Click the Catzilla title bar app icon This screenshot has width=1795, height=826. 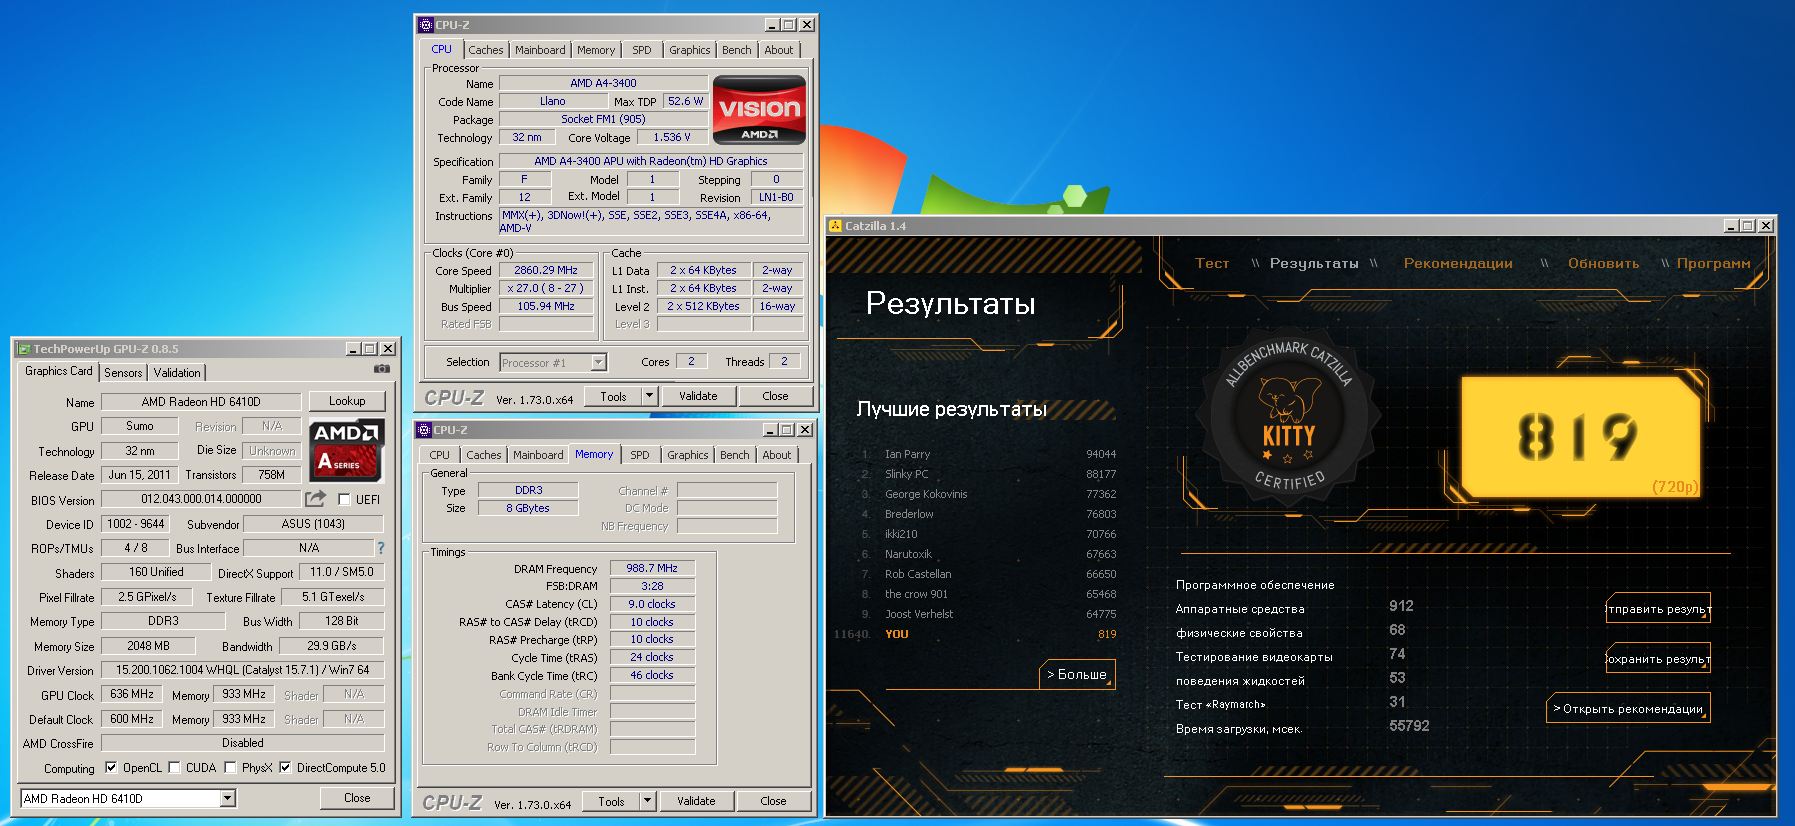(x=835, y=226)
